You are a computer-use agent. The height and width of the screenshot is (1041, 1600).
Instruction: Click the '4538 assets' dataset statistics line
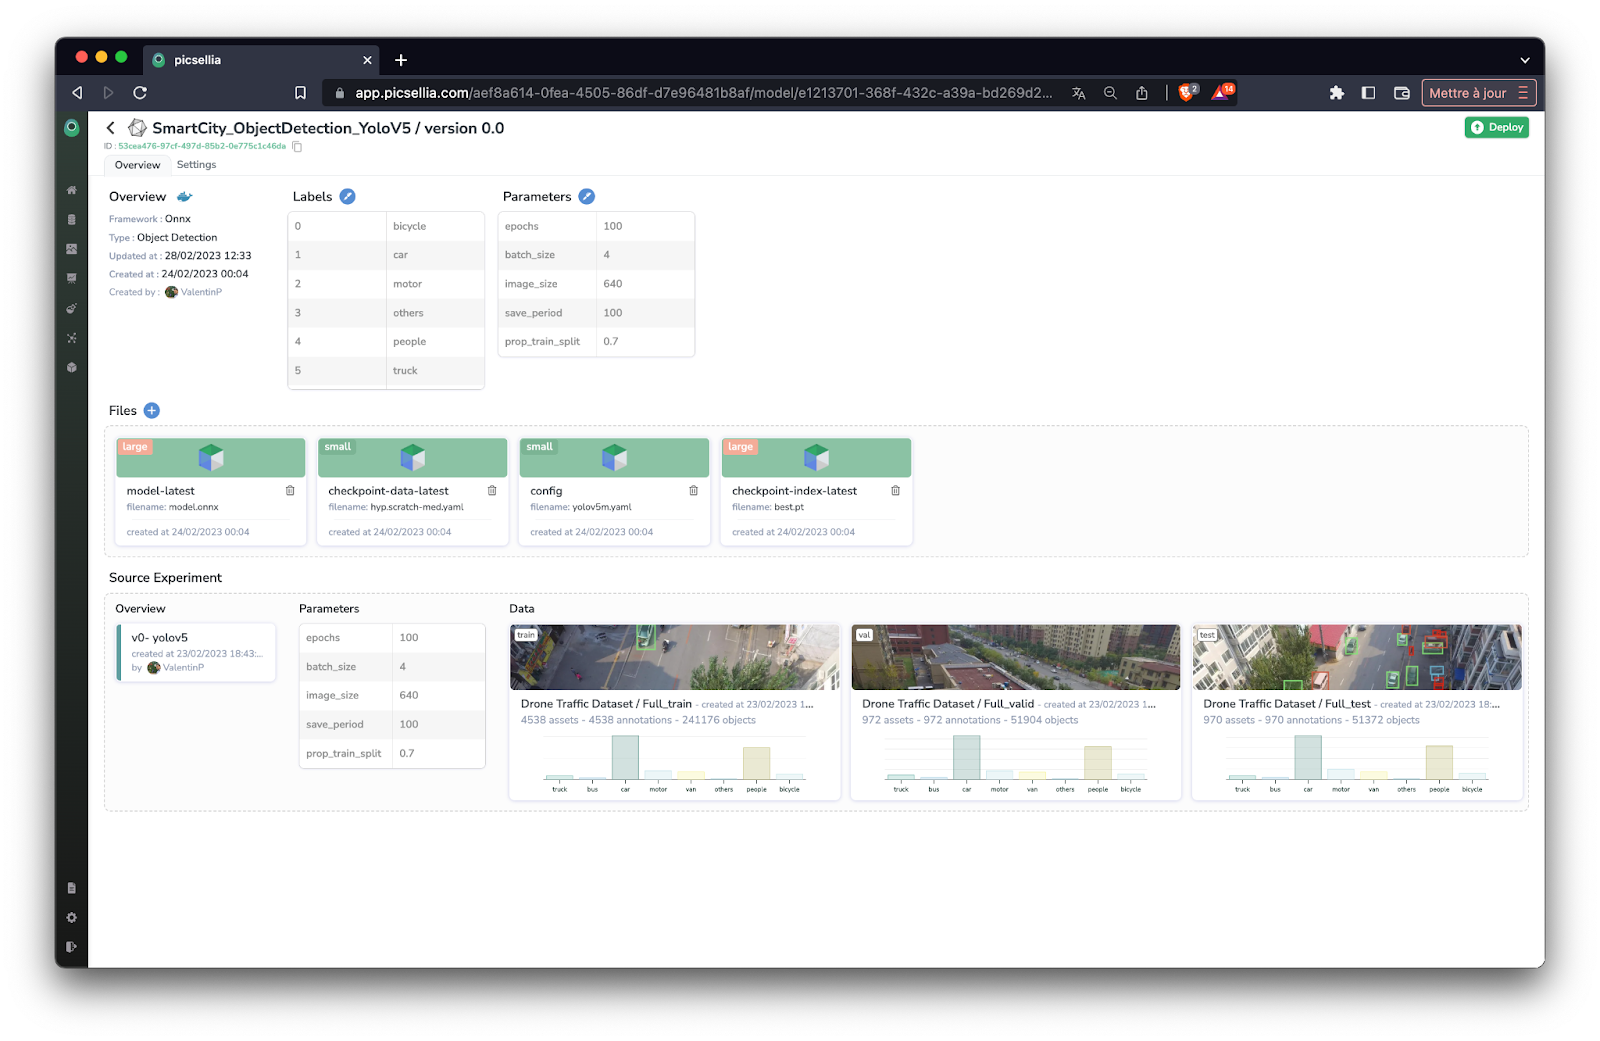click(638, 720)
